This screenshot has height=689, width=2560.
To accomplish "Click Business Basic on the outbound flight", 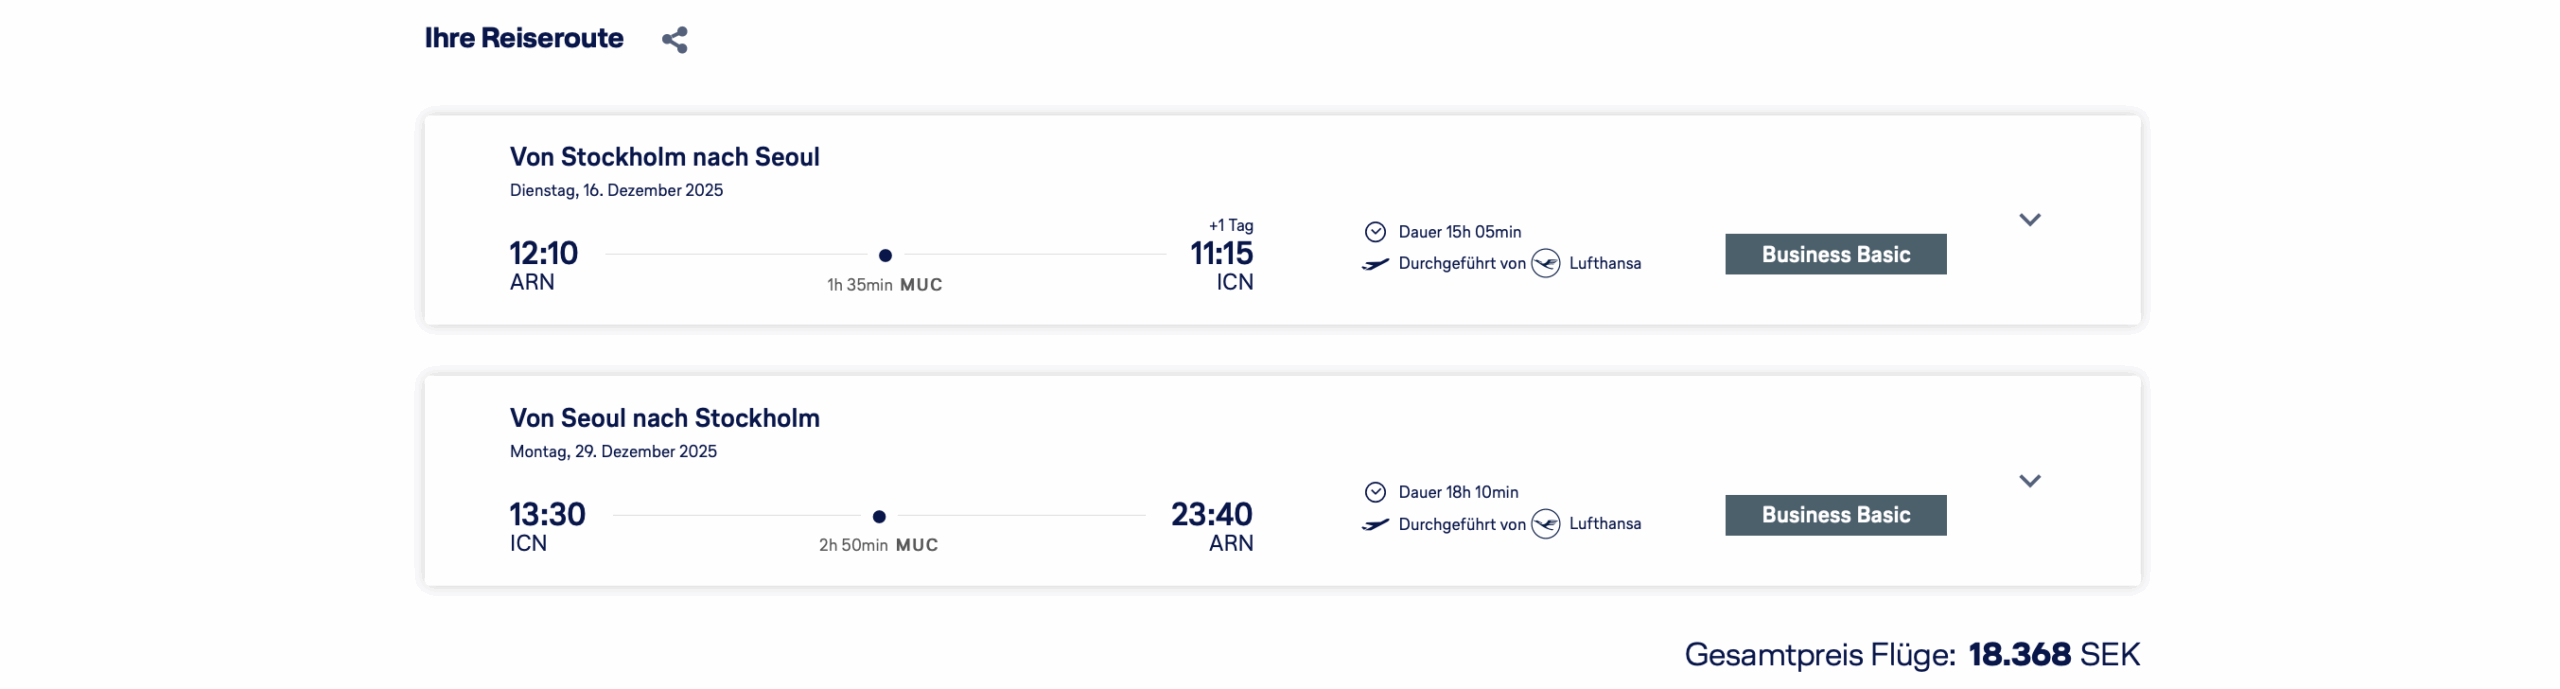I will point(1835,254).
